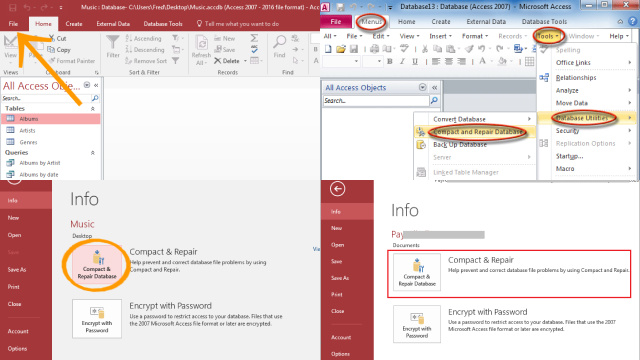Screen dimensions: 640x360
Task: Click Encrypt with Password button in Music Info
Action: click(97, 319)
